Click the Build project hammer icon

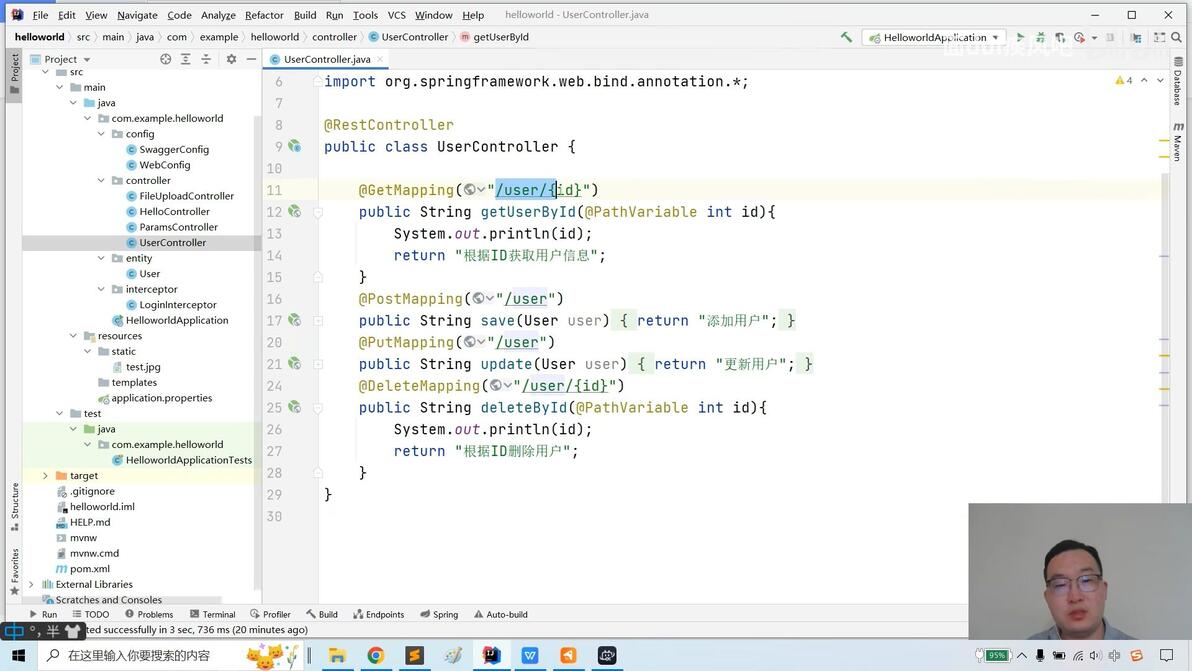pos(846,36)
